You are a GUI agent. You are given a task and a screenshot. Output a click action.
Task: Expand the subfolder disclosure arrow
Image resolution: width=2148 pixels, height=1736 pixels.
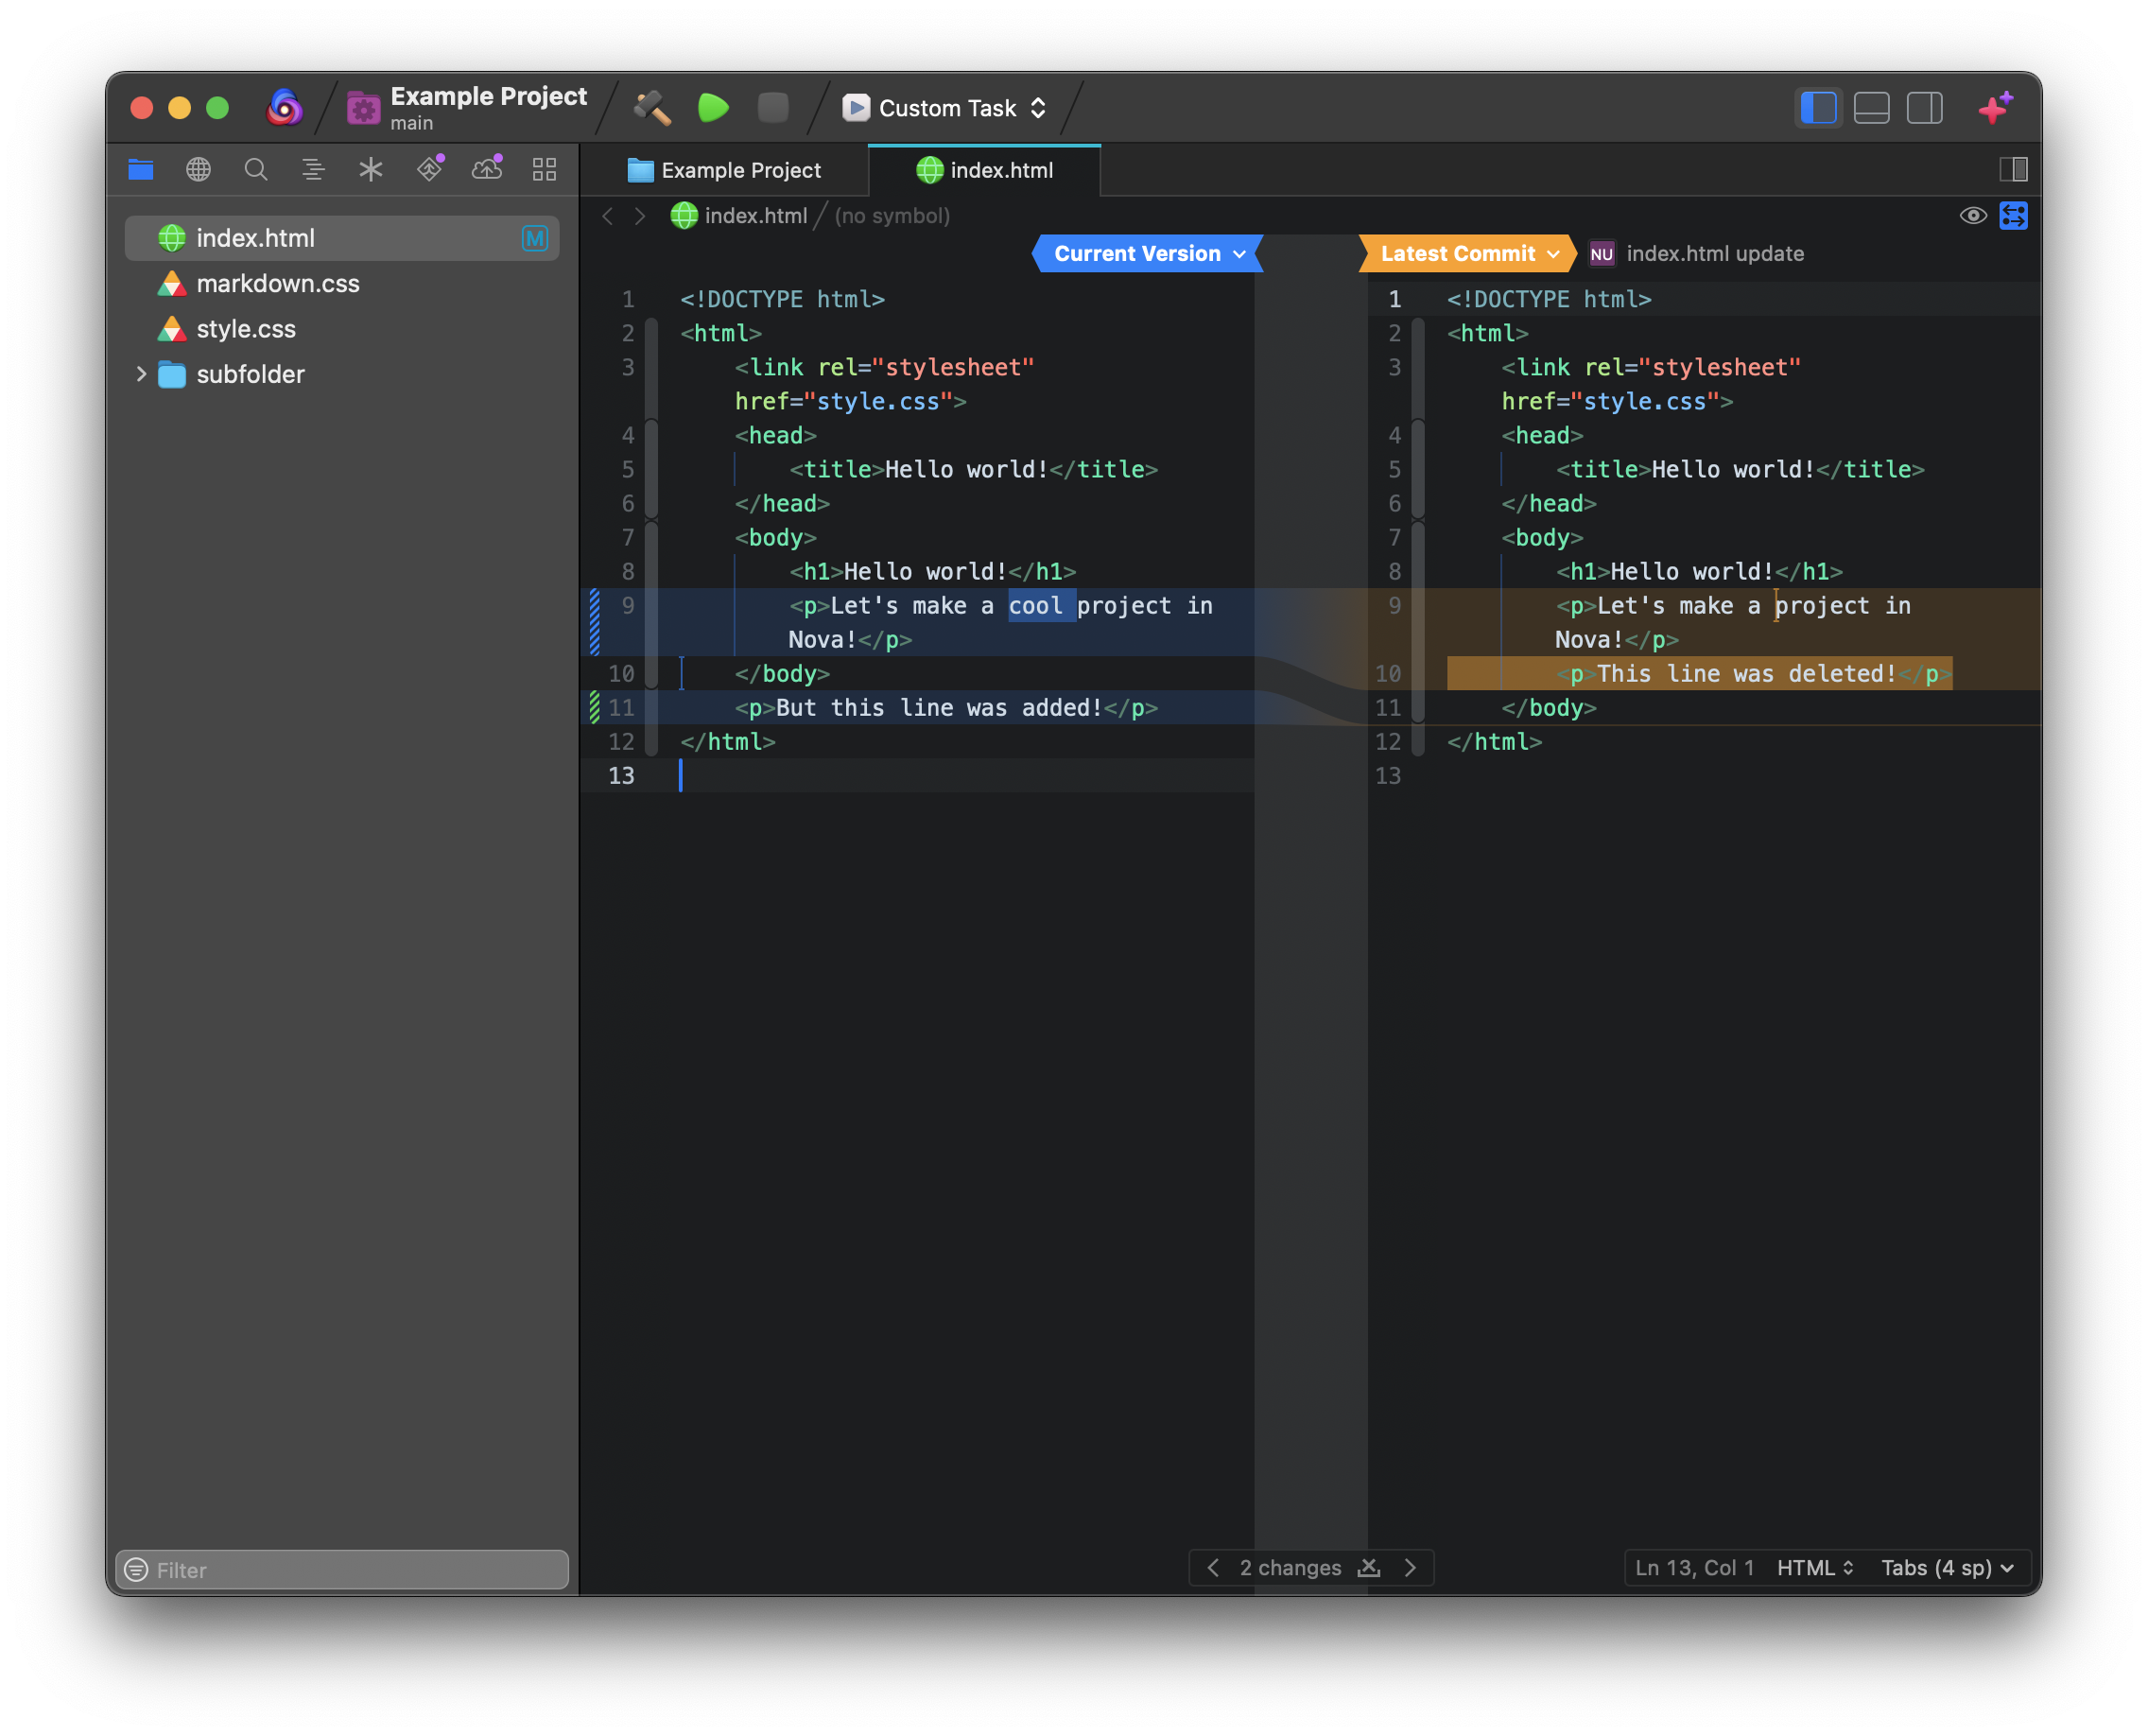pos(141,374)
